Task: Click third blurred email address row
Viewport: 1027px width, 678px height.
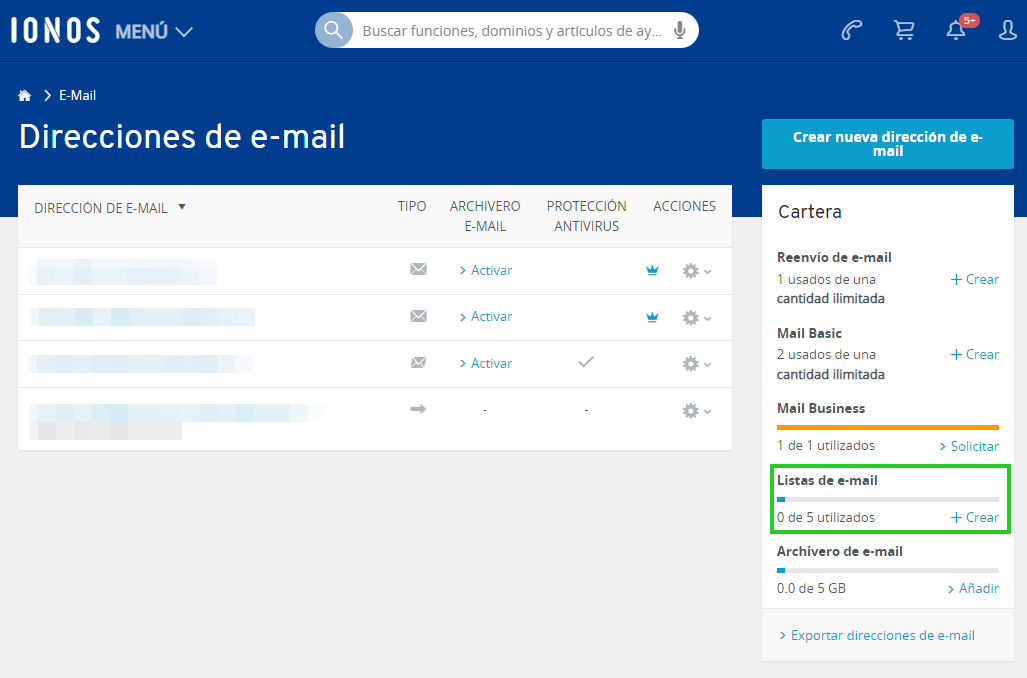Action: 140,364
